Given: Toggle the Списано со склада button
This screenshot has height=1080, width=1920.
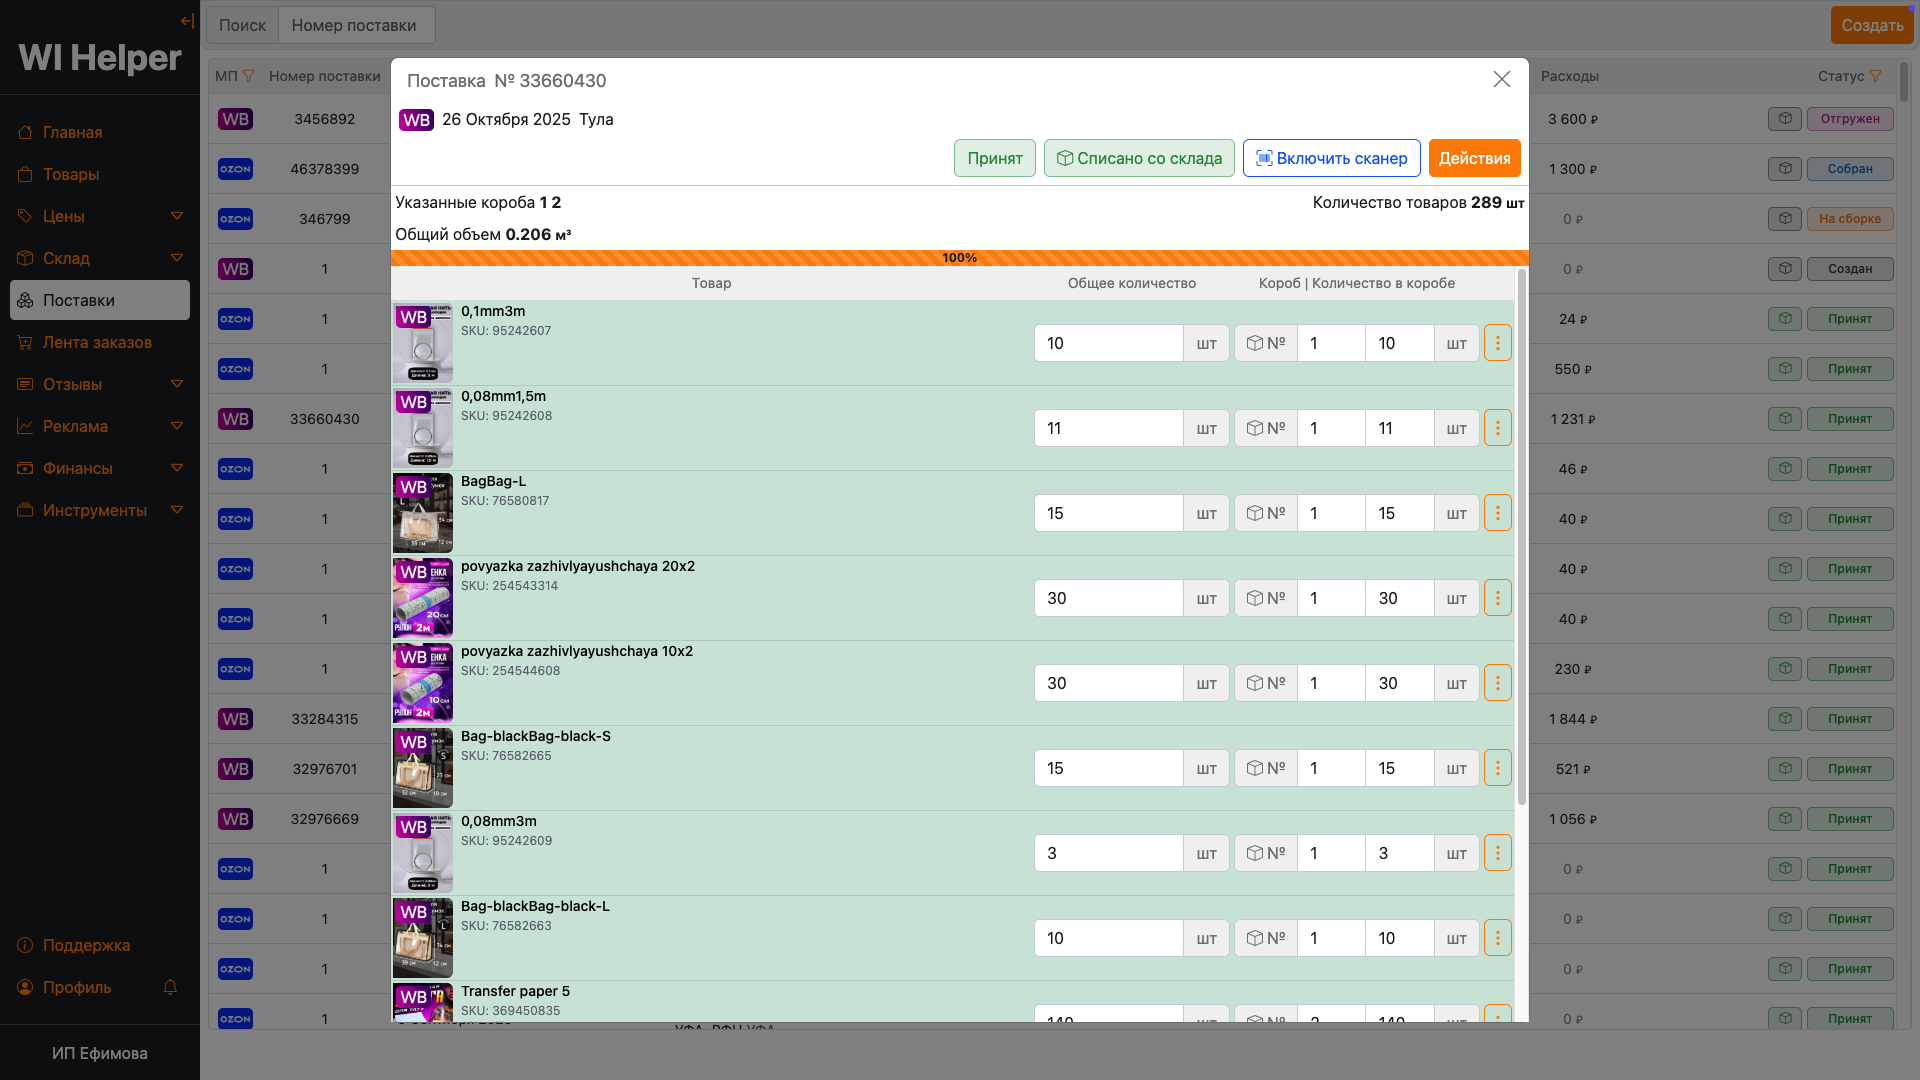Looking at the screenshot, I should pos(1139,158).
